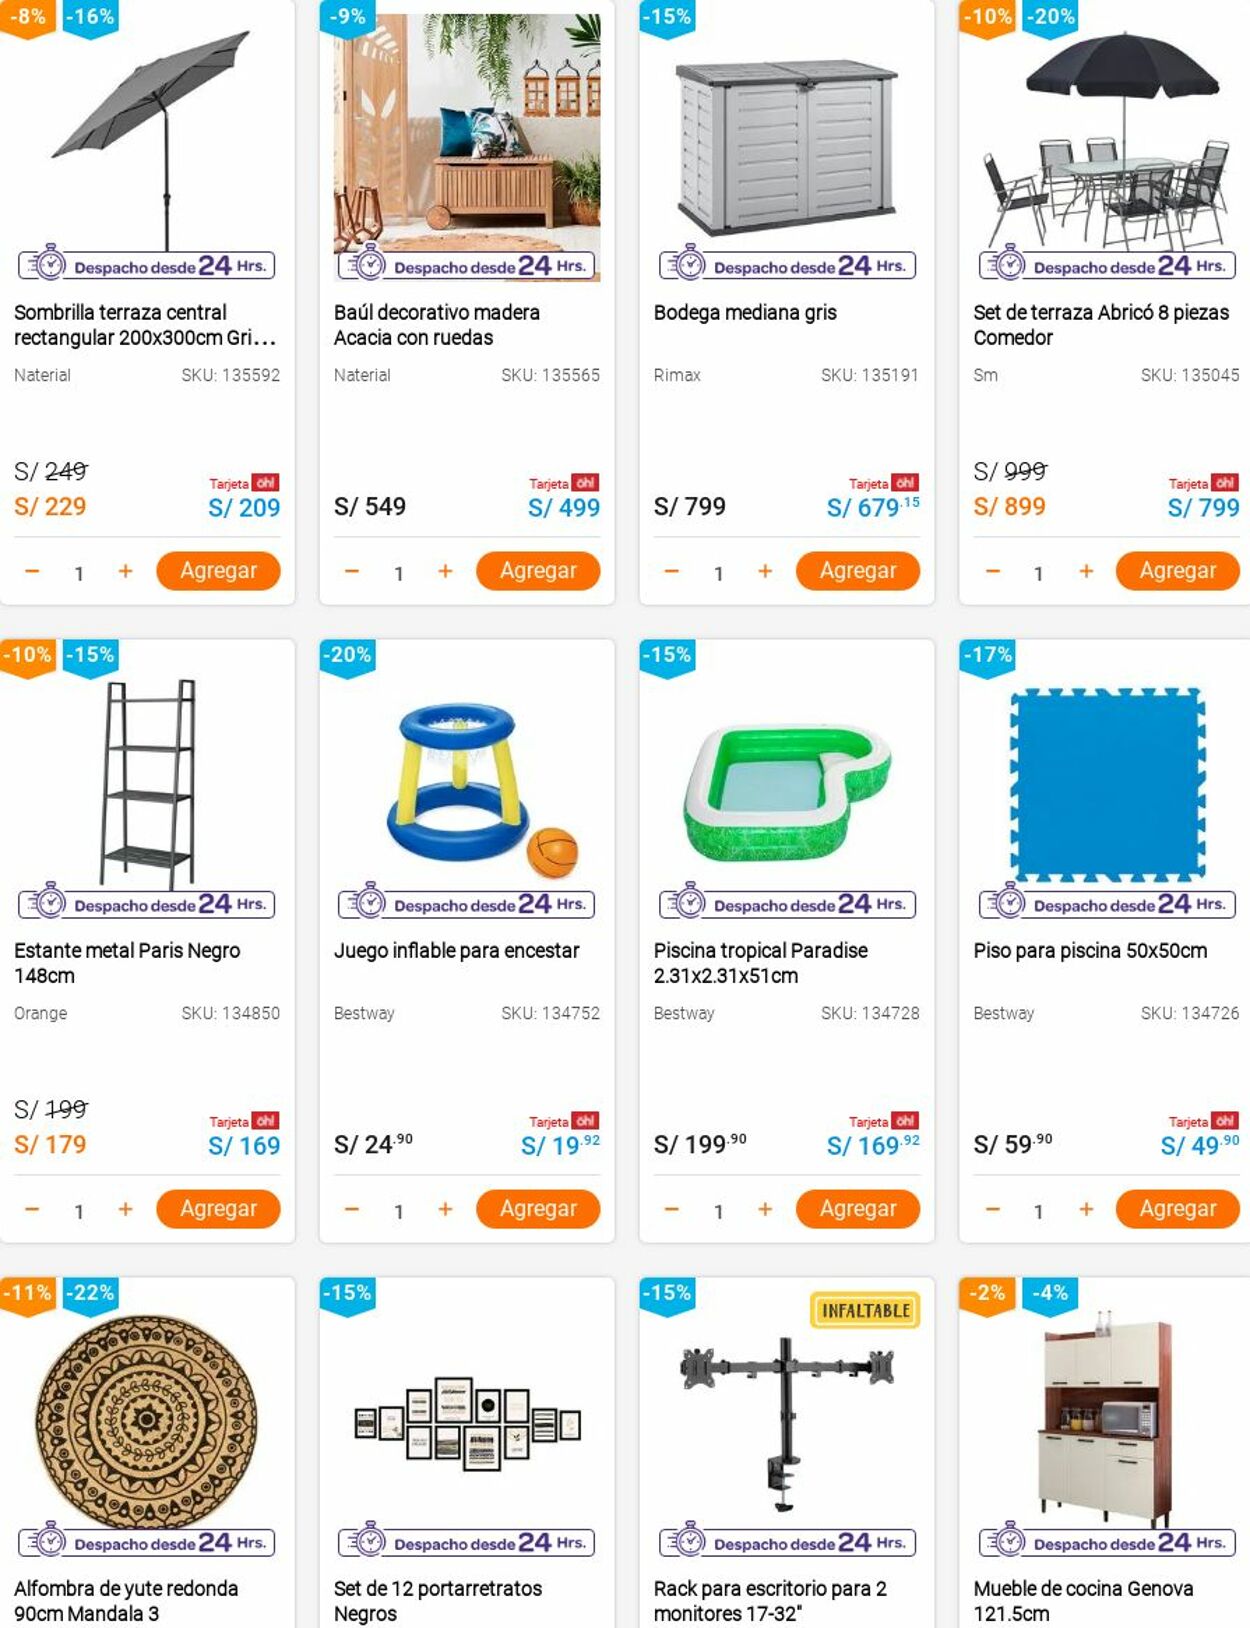Open Set de terraza Abricó 8 piezas title

[x=1101, y=325]
